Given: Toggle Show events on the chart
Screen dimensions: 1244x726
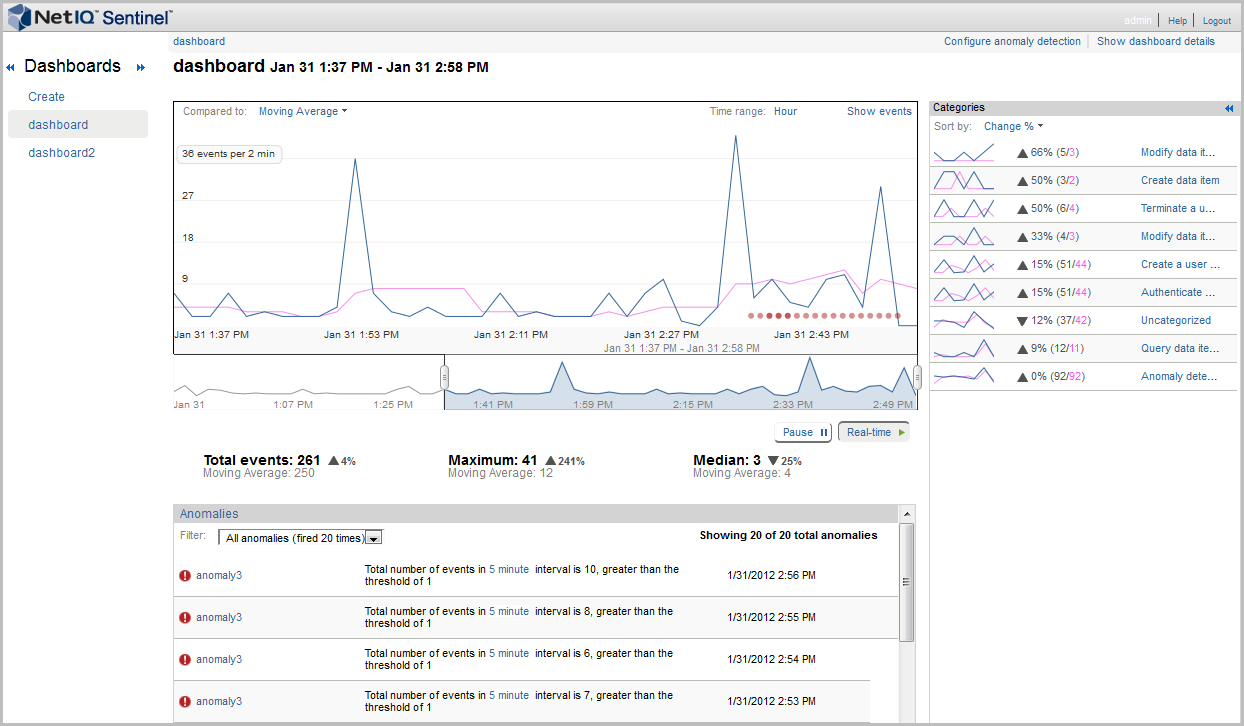Looking at the screenshot, I should coord(879,111).
